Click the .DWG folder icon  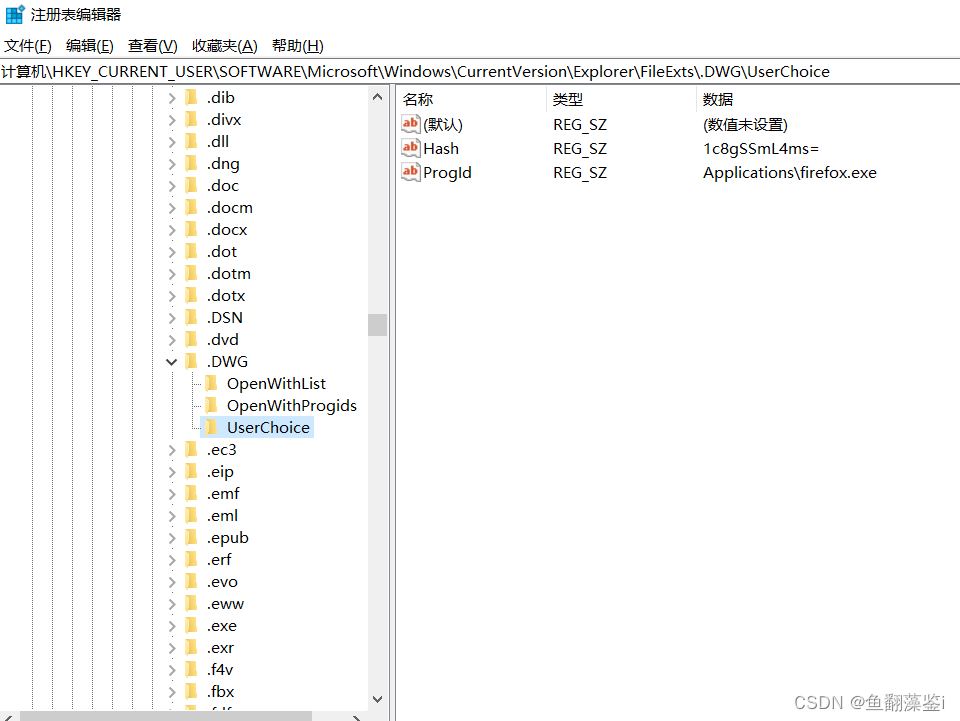[x=192, y=362]
